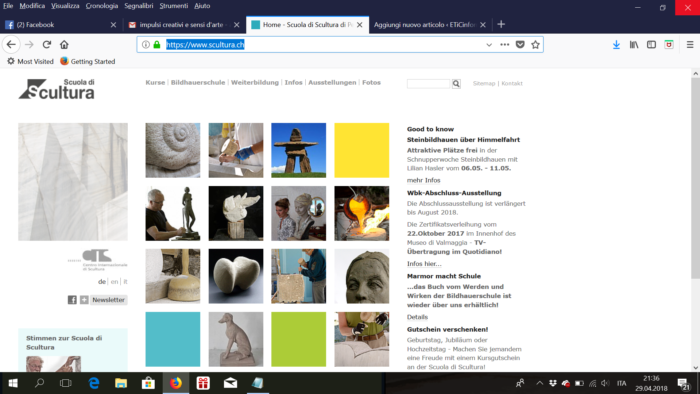
Task: Show hidden system tray icons chevron
Action: coord(539,383)
